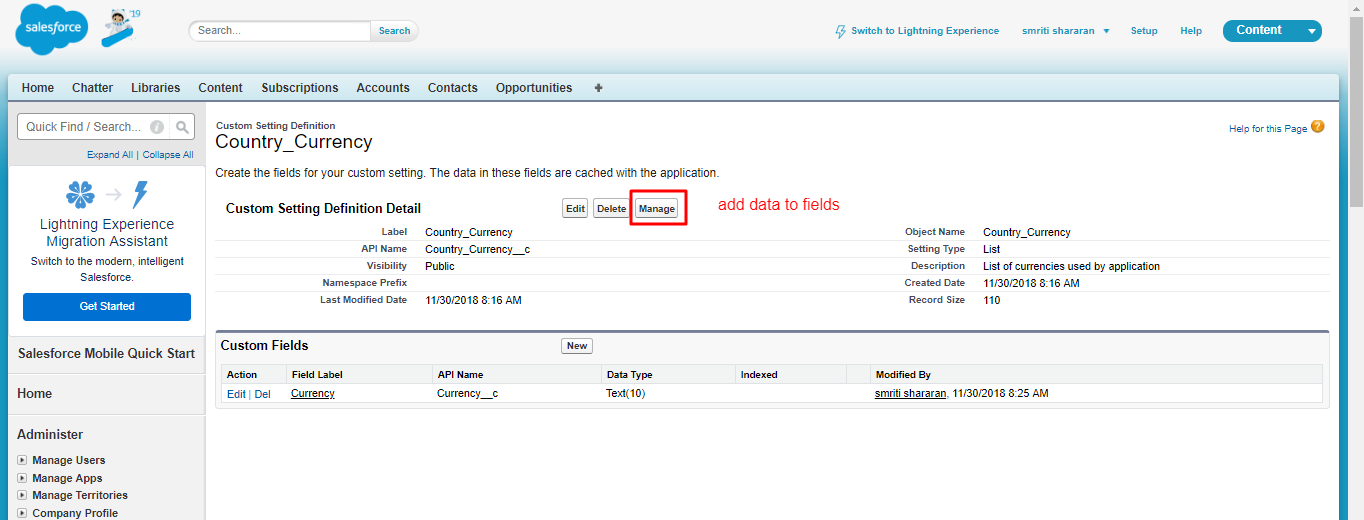1364x520 pixels.
Task: Open the smriti shararan user menu
Action: 1066,31
